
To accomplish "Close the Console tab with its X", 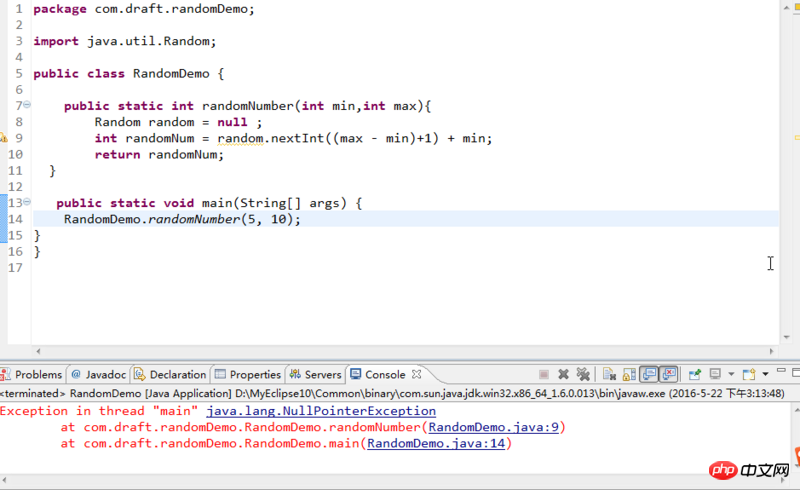I will [x=416, y=374].
